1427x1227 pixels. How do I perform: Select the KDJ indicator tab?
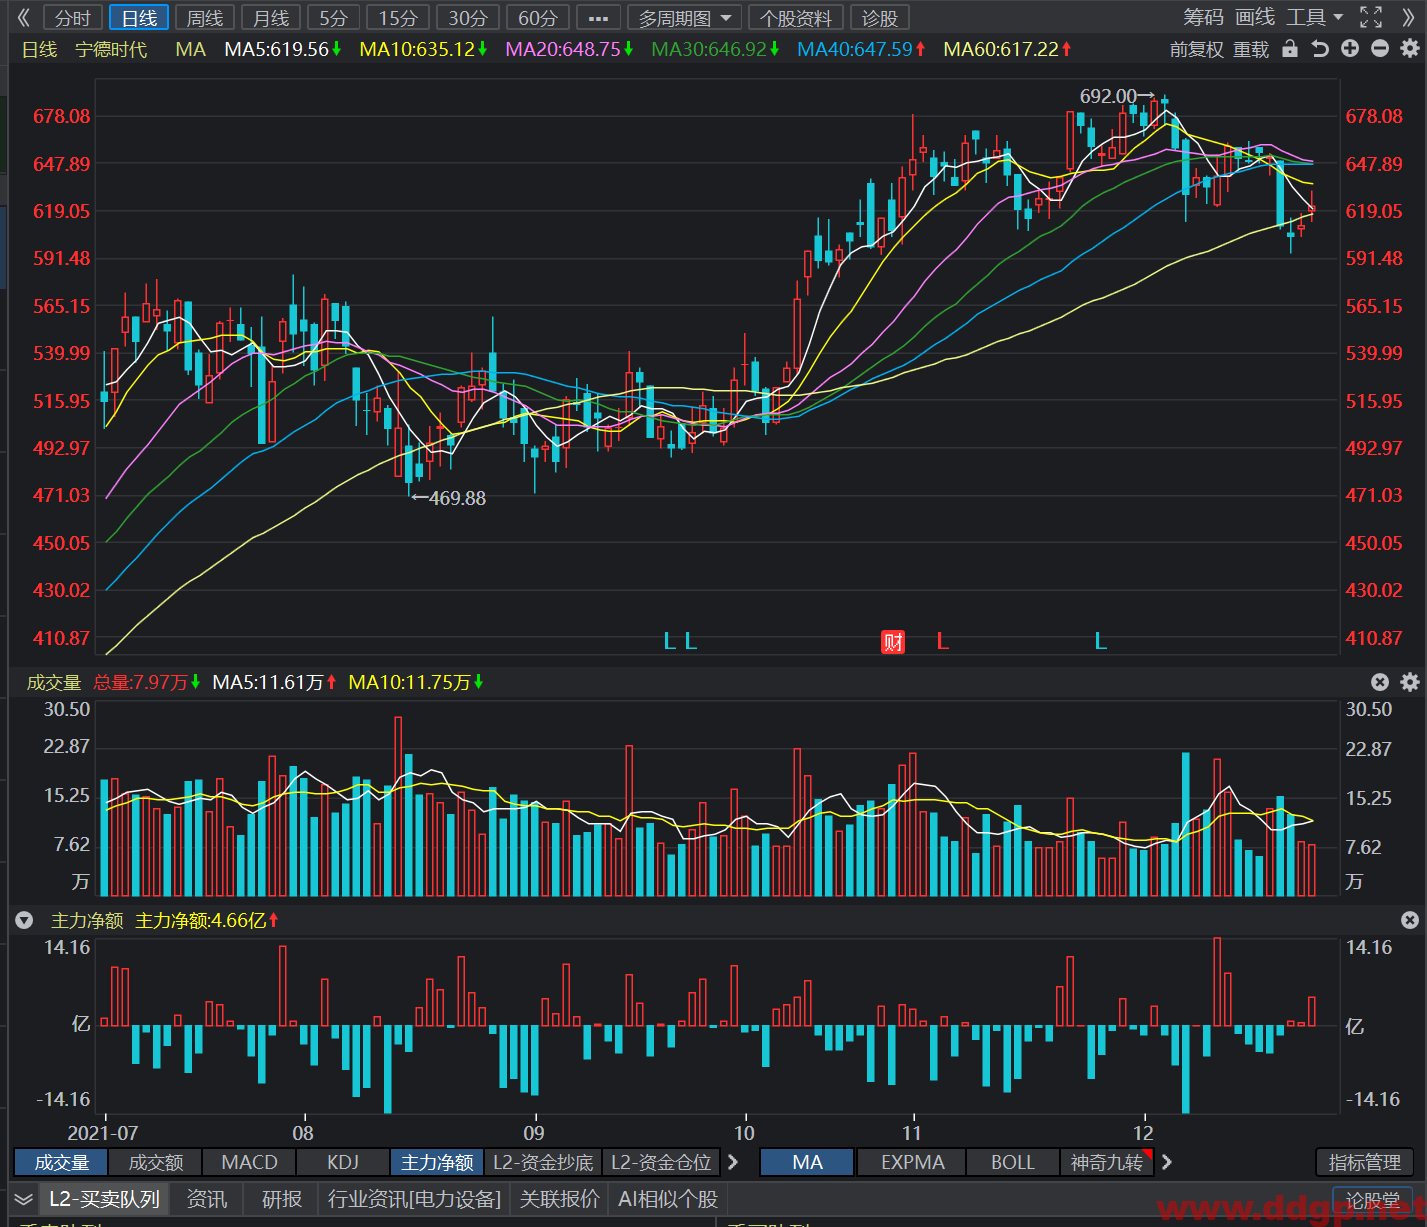343,1162
